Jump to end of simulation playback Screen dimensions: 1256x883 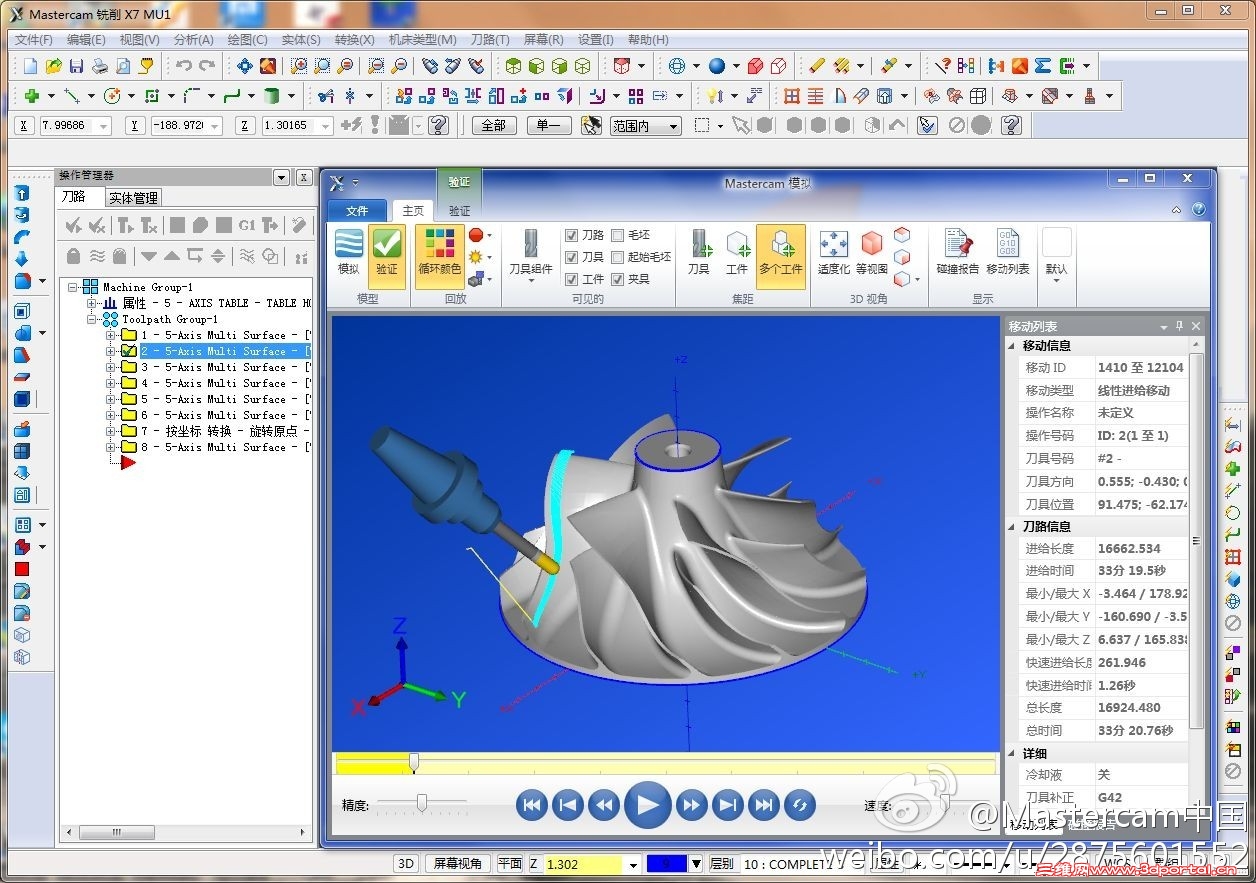click(764, 804)
